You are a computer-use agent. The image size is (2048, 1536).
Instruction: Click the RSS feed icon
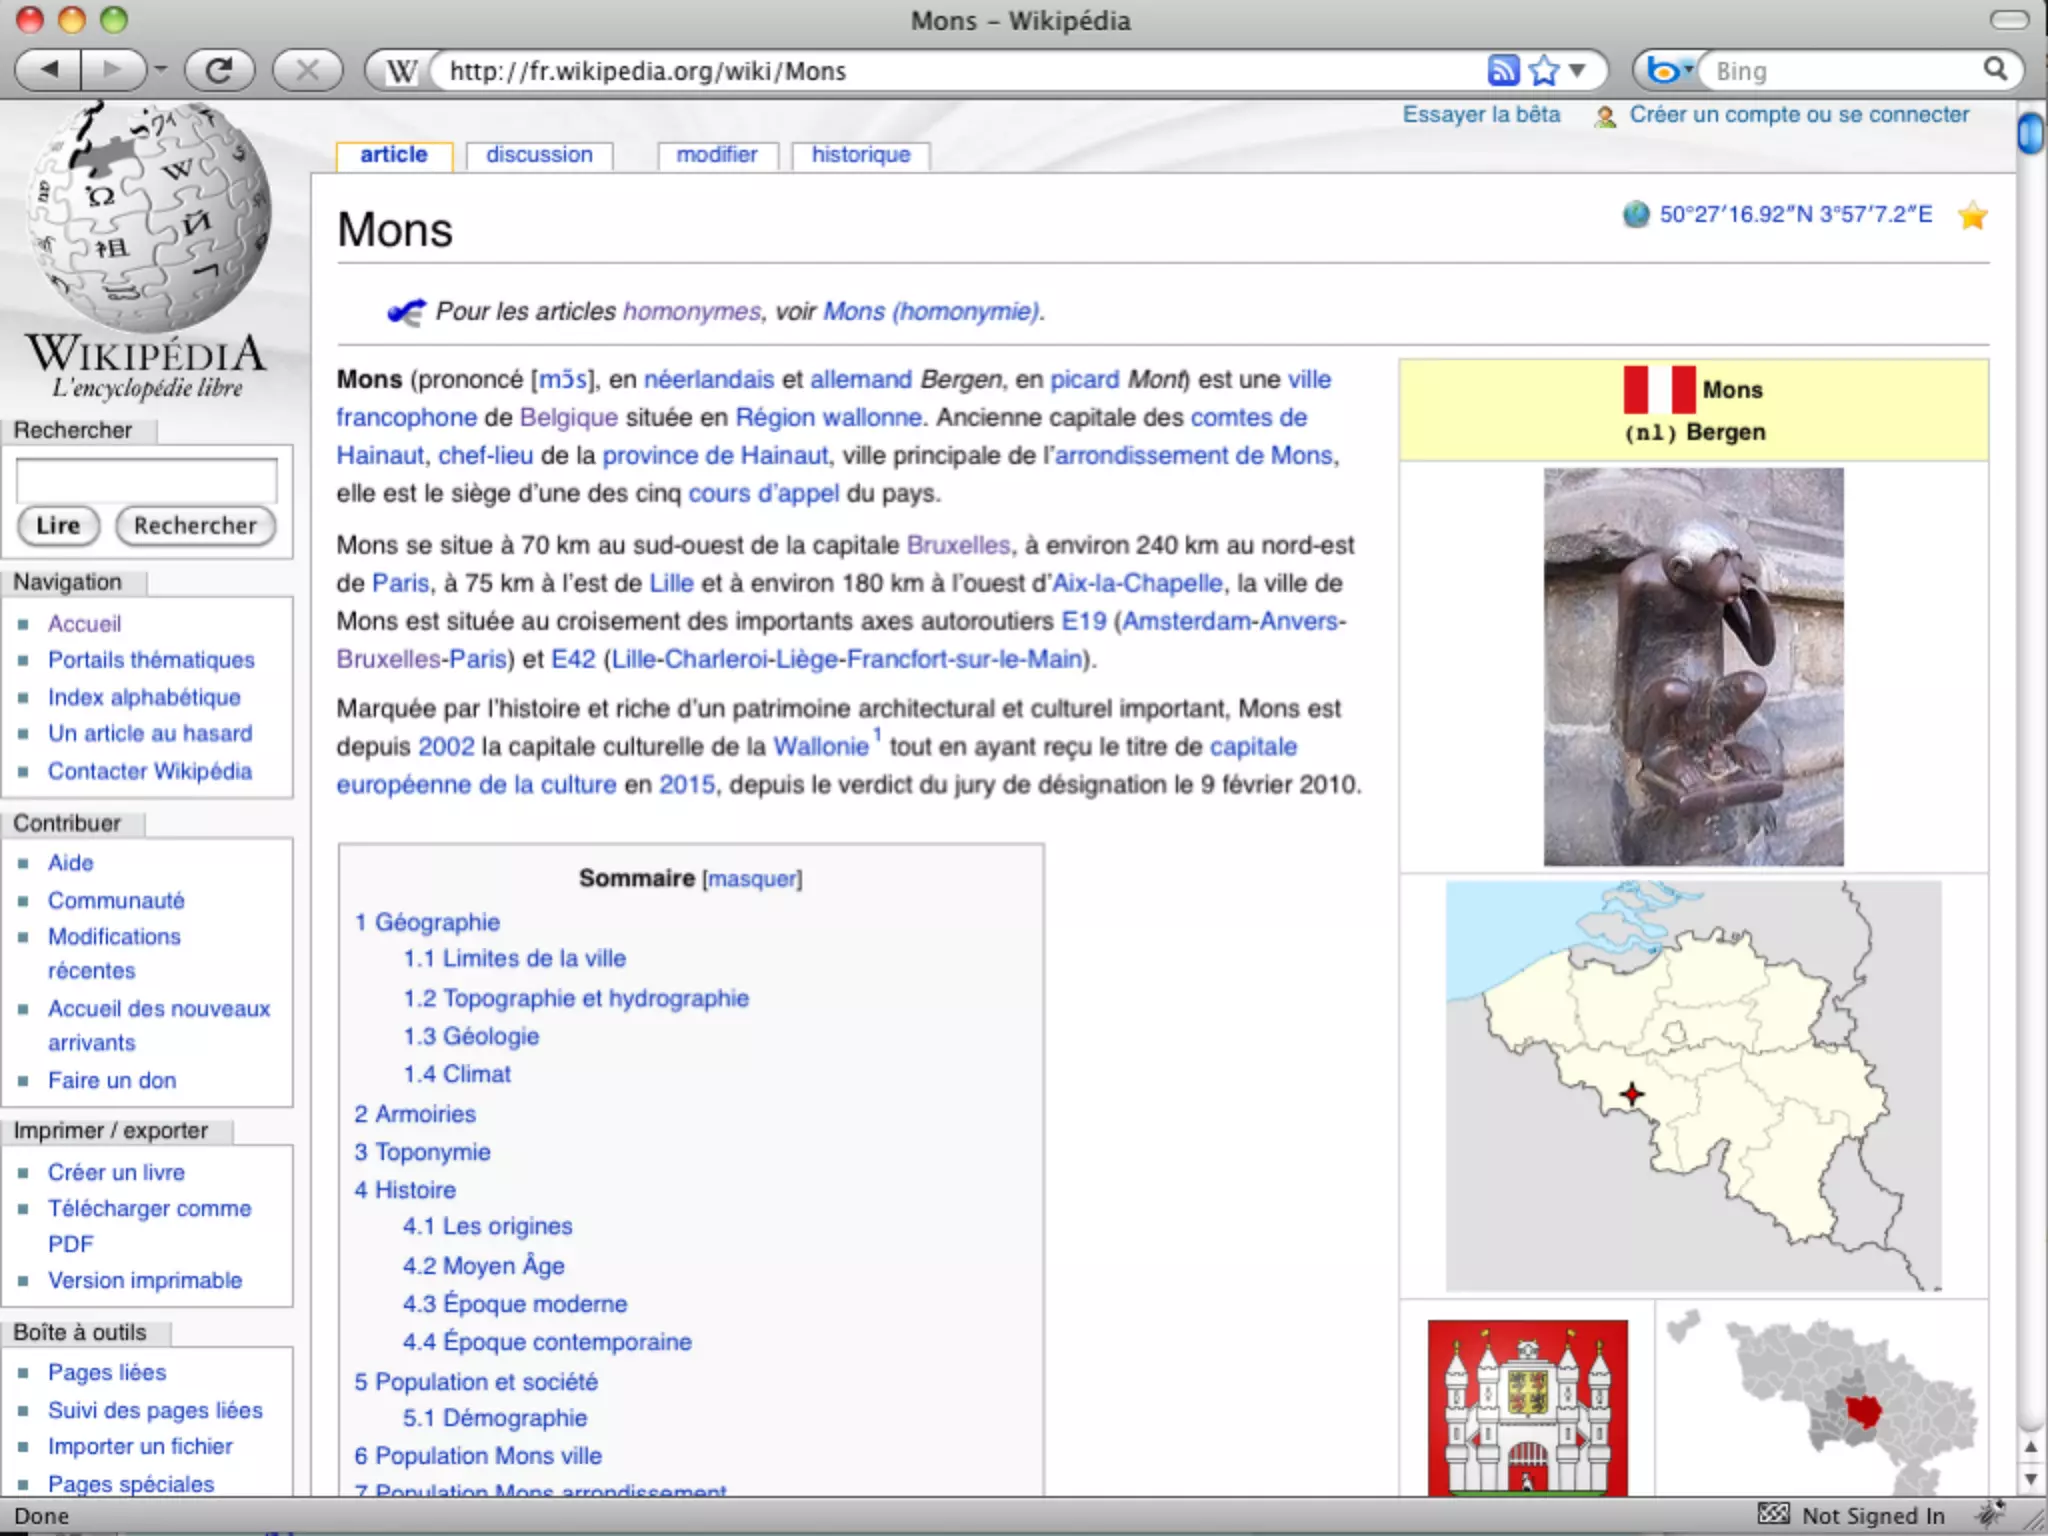pyautogui.click(x=1503, y=70)
